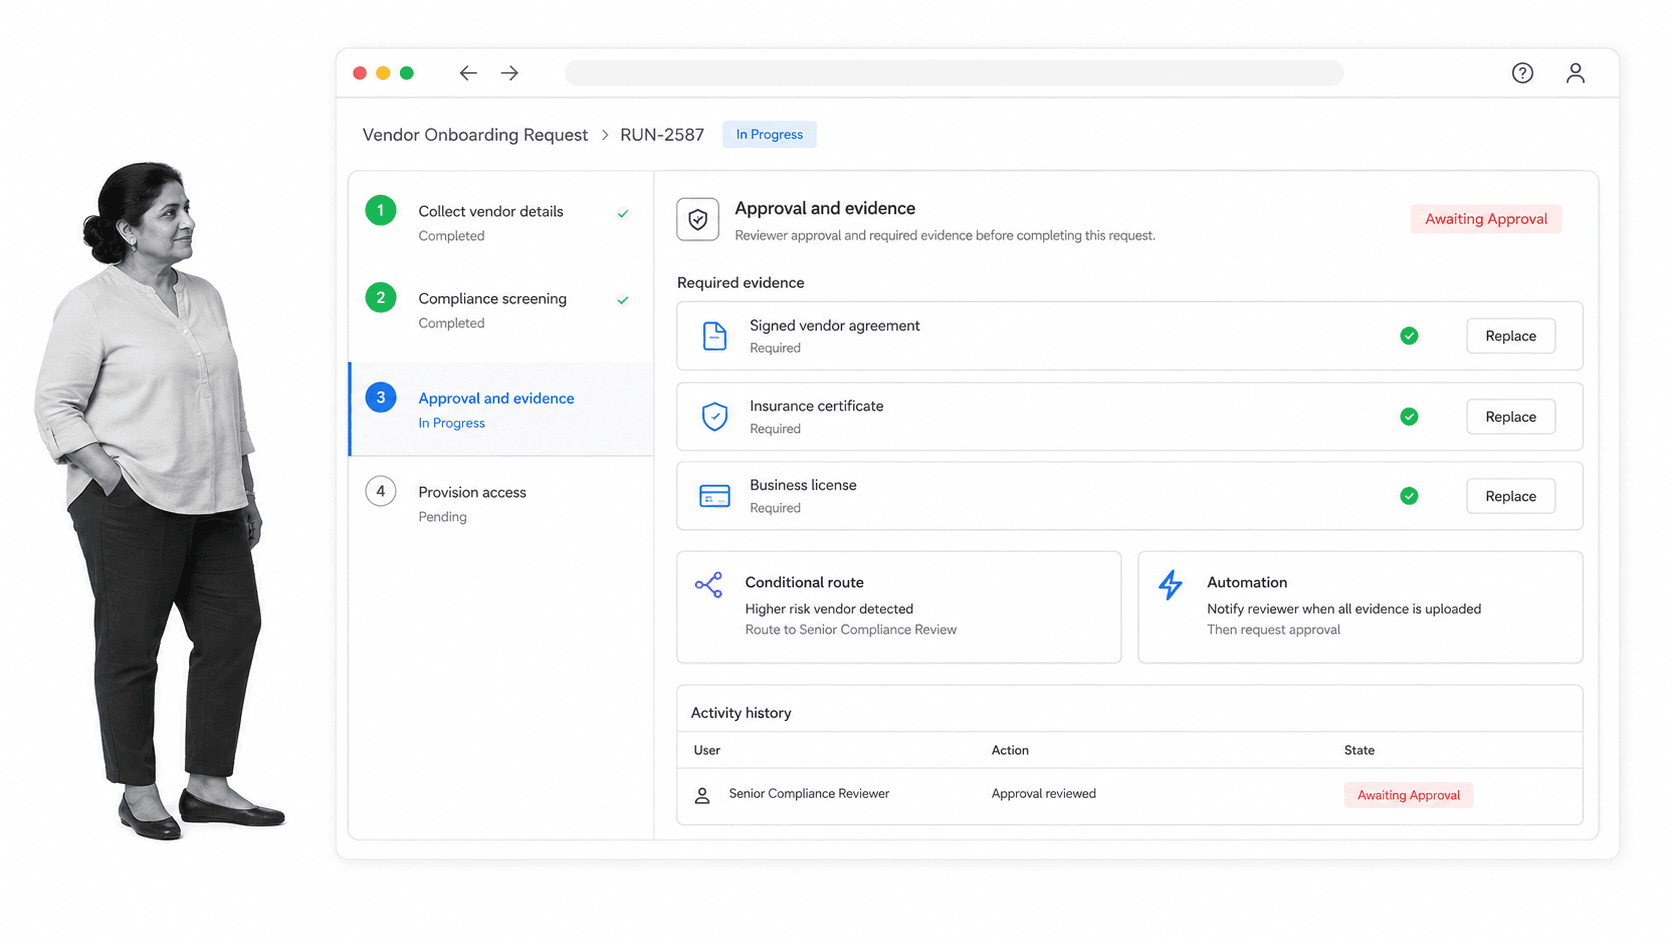The height and width of the screenshot is (941, 1672).
Task: Click the green check for Insurance certificate
Action: coord(1409,416)
